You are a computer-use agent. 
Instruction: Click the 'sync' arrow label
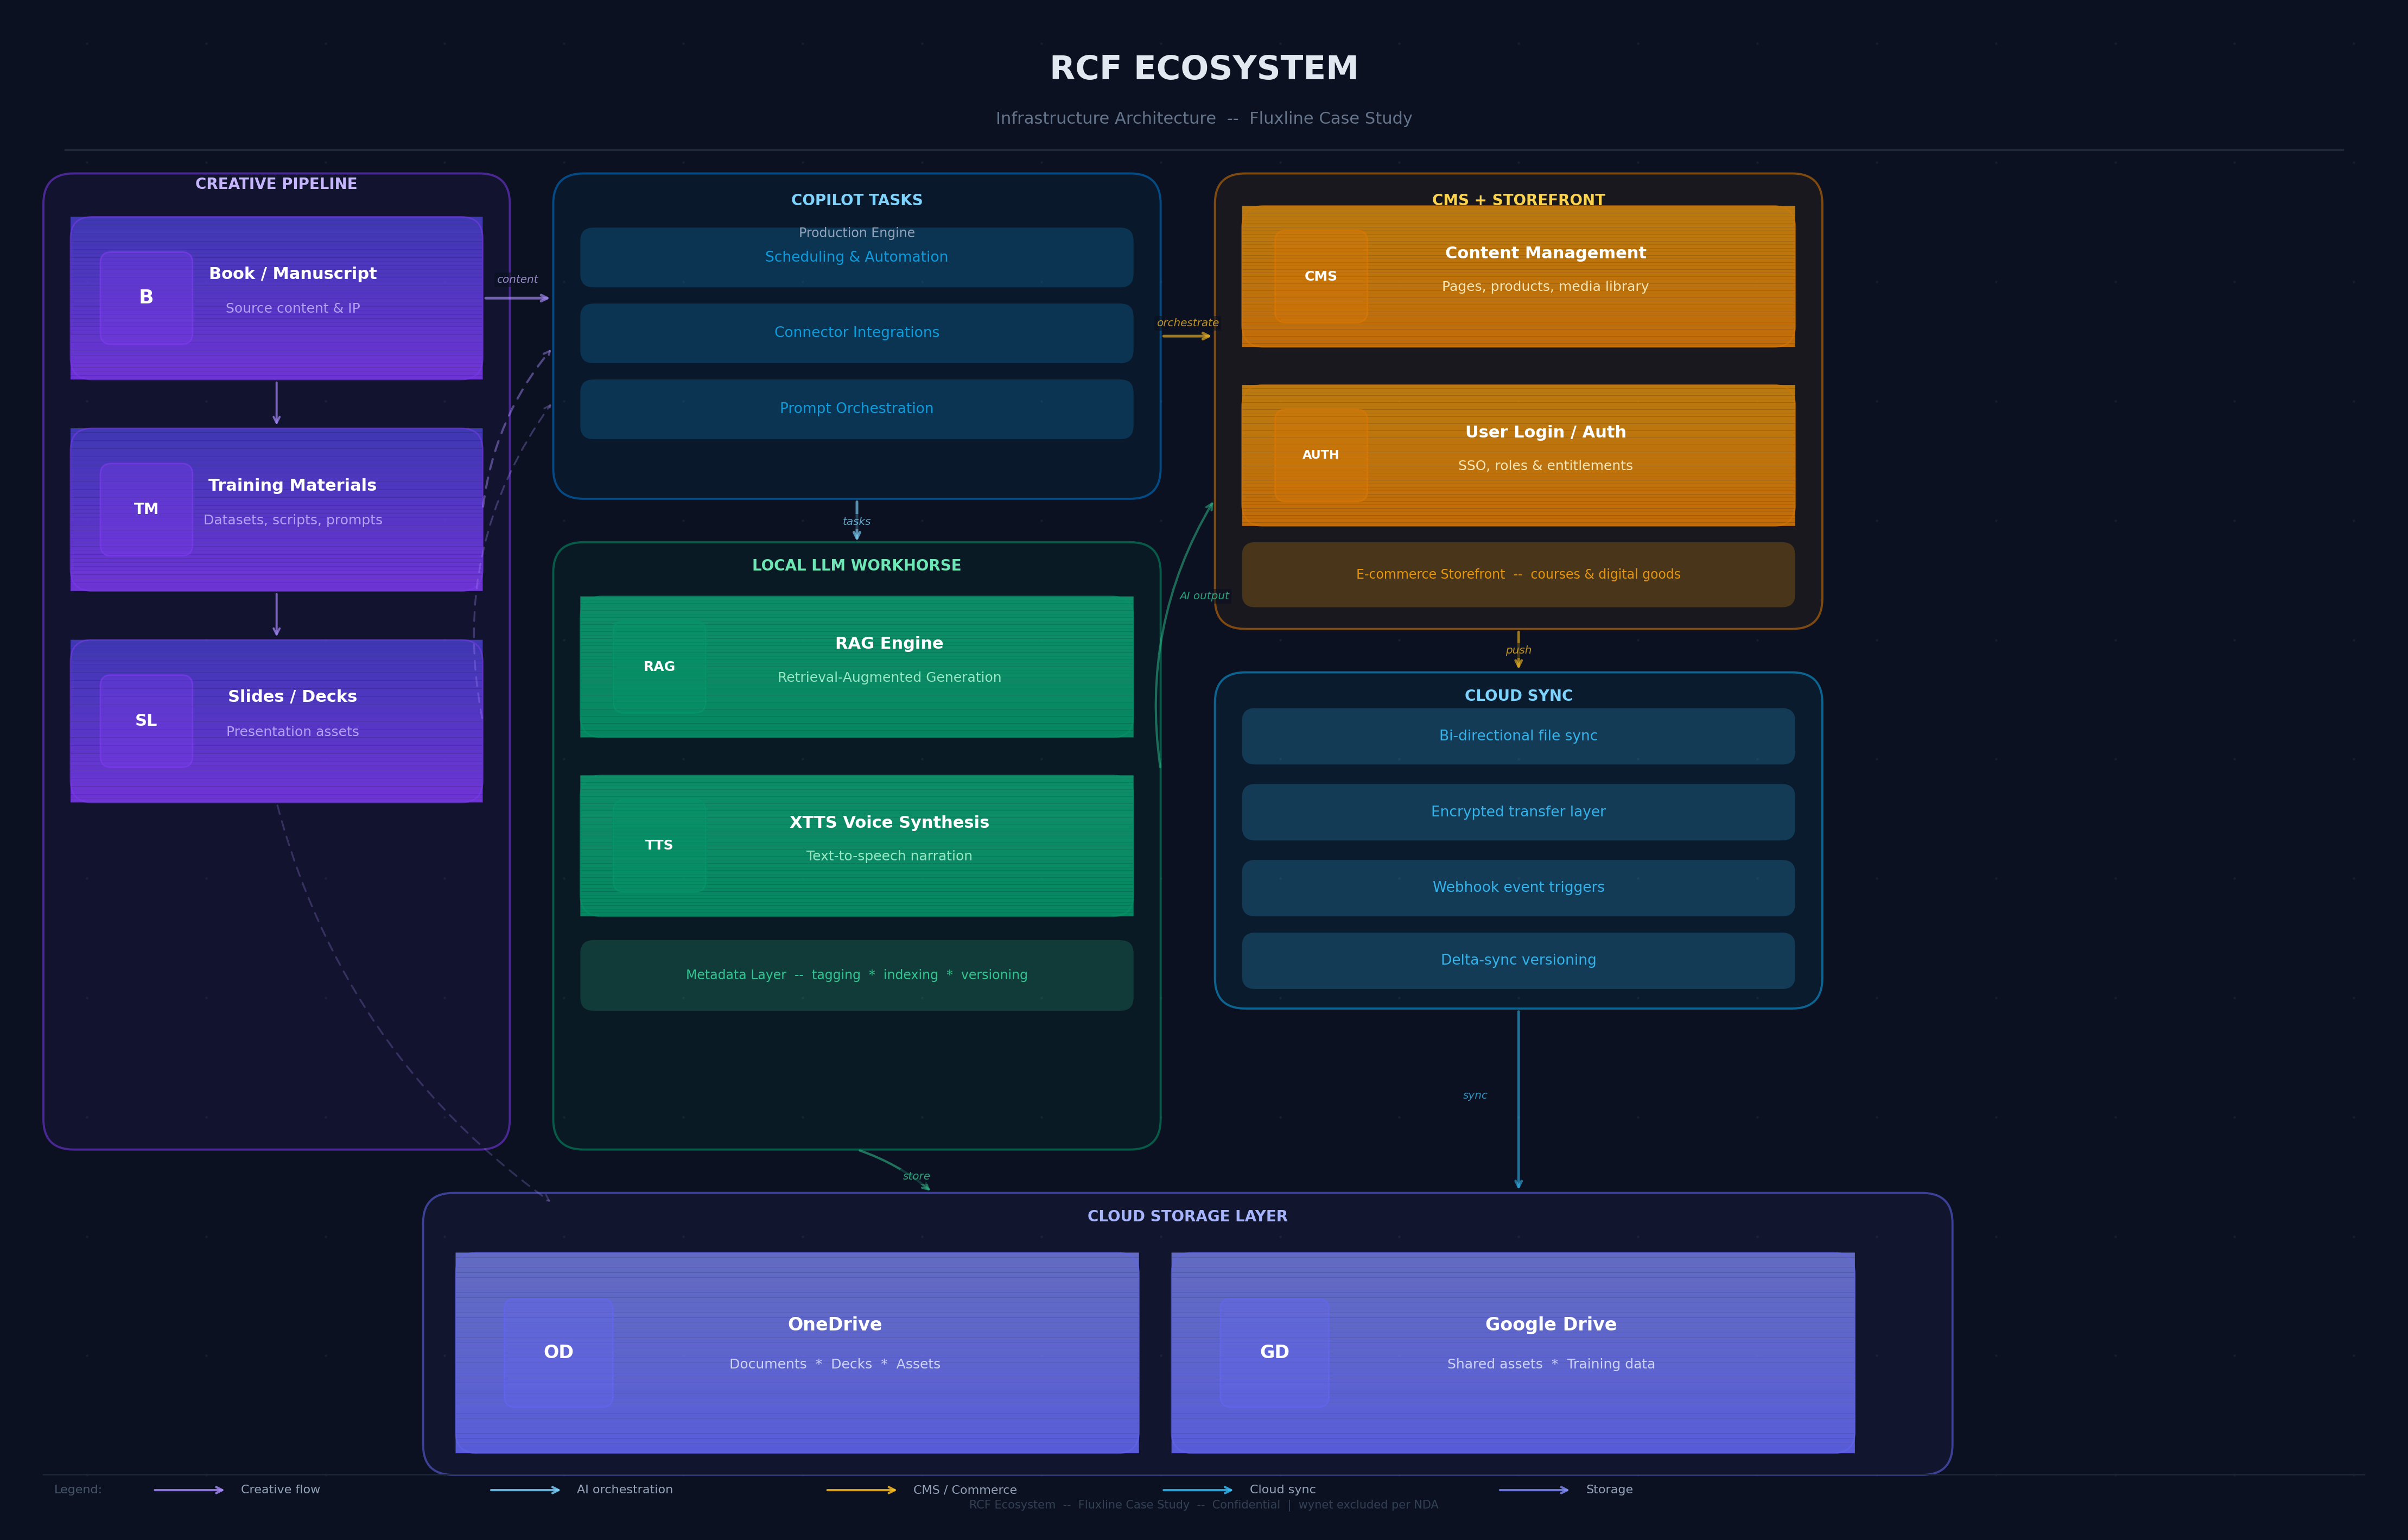[1475, 1096]
